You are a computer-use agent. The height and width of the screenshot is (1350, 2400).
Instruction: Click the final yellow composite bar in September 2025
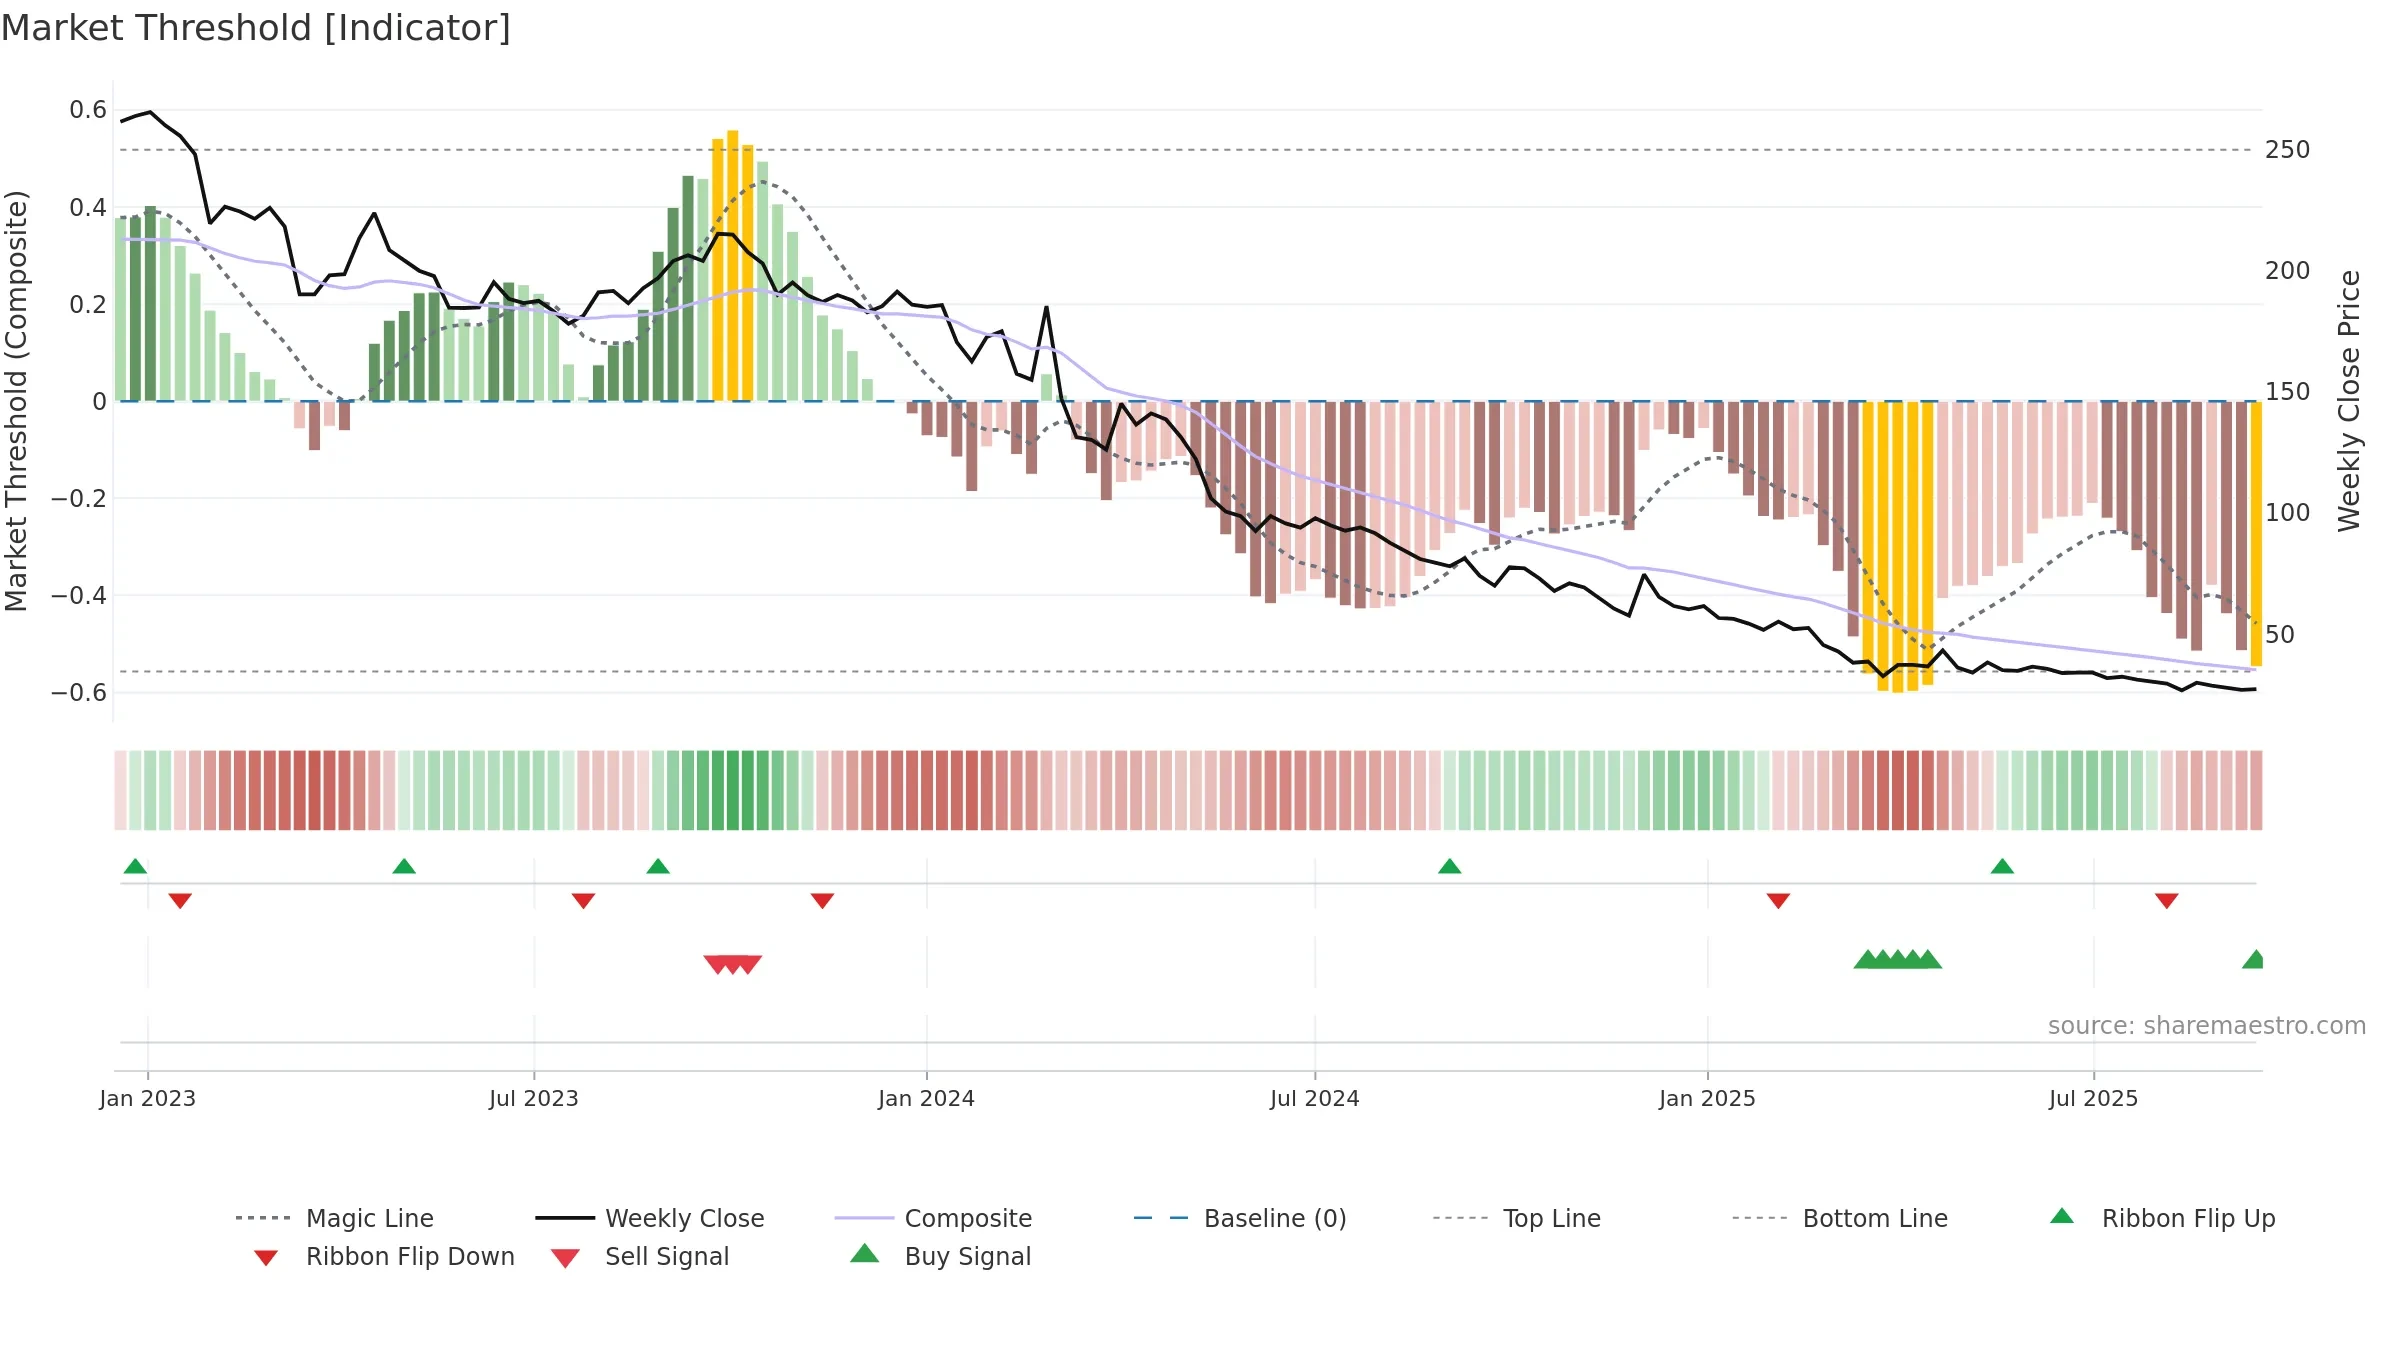click(x=2256, y=534)
